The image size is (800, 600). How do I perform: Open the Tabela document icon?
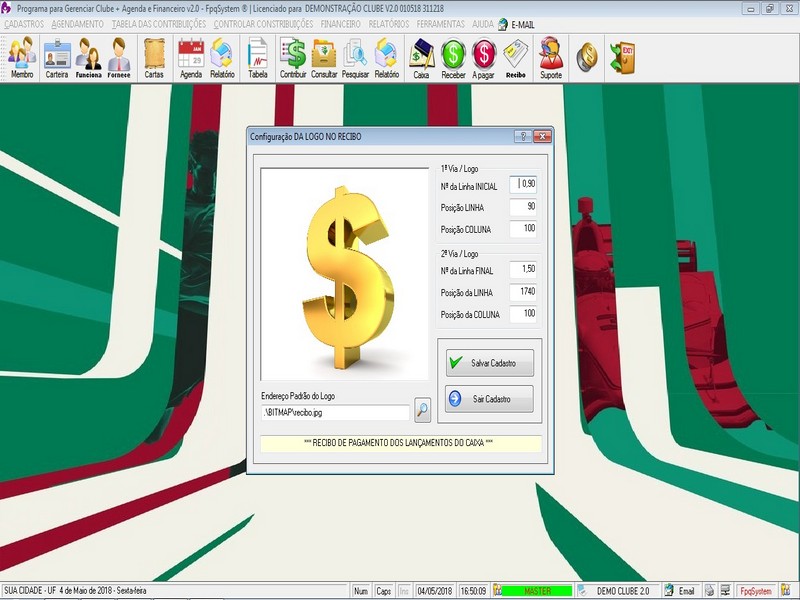pyautogui.click(x=258, y=58)
